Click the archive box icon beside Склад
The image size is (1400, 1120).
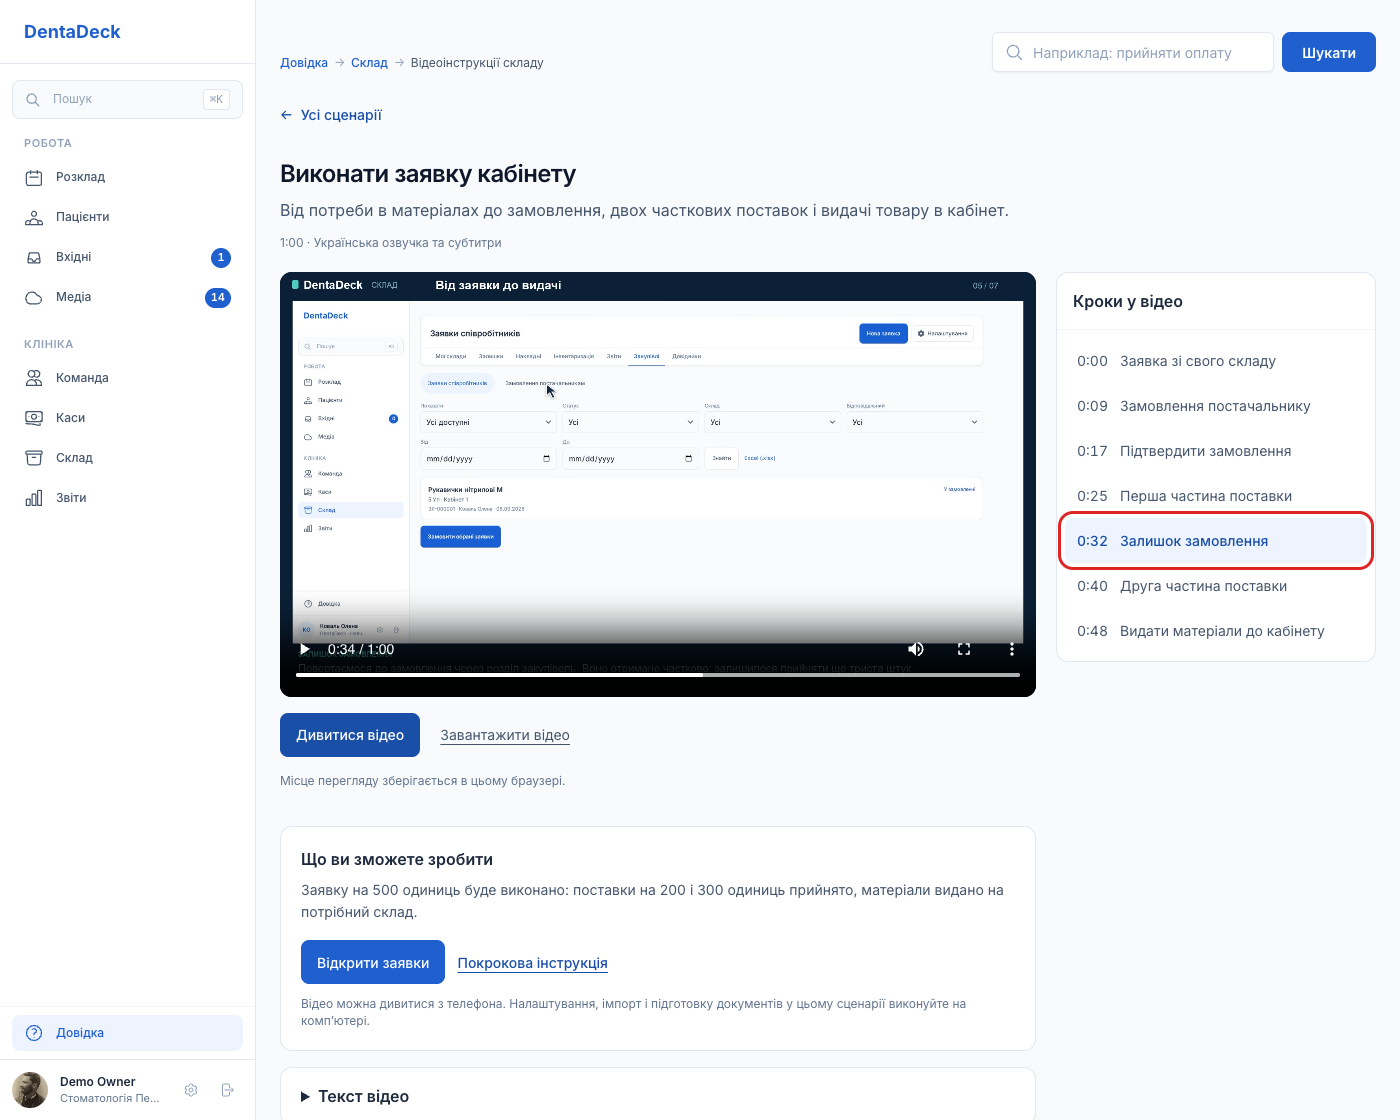pyautogui.click(x=34, y=458)
